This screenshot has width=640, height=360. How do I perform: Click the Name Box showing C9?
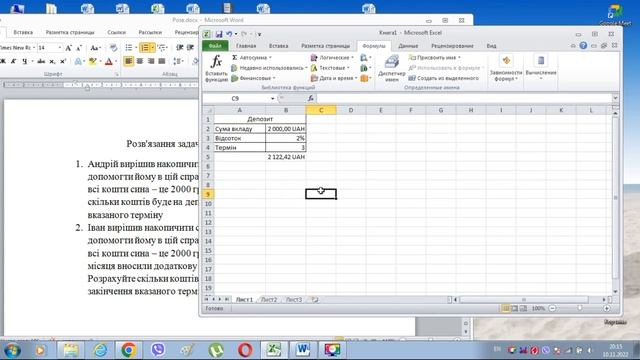[236, 98]
